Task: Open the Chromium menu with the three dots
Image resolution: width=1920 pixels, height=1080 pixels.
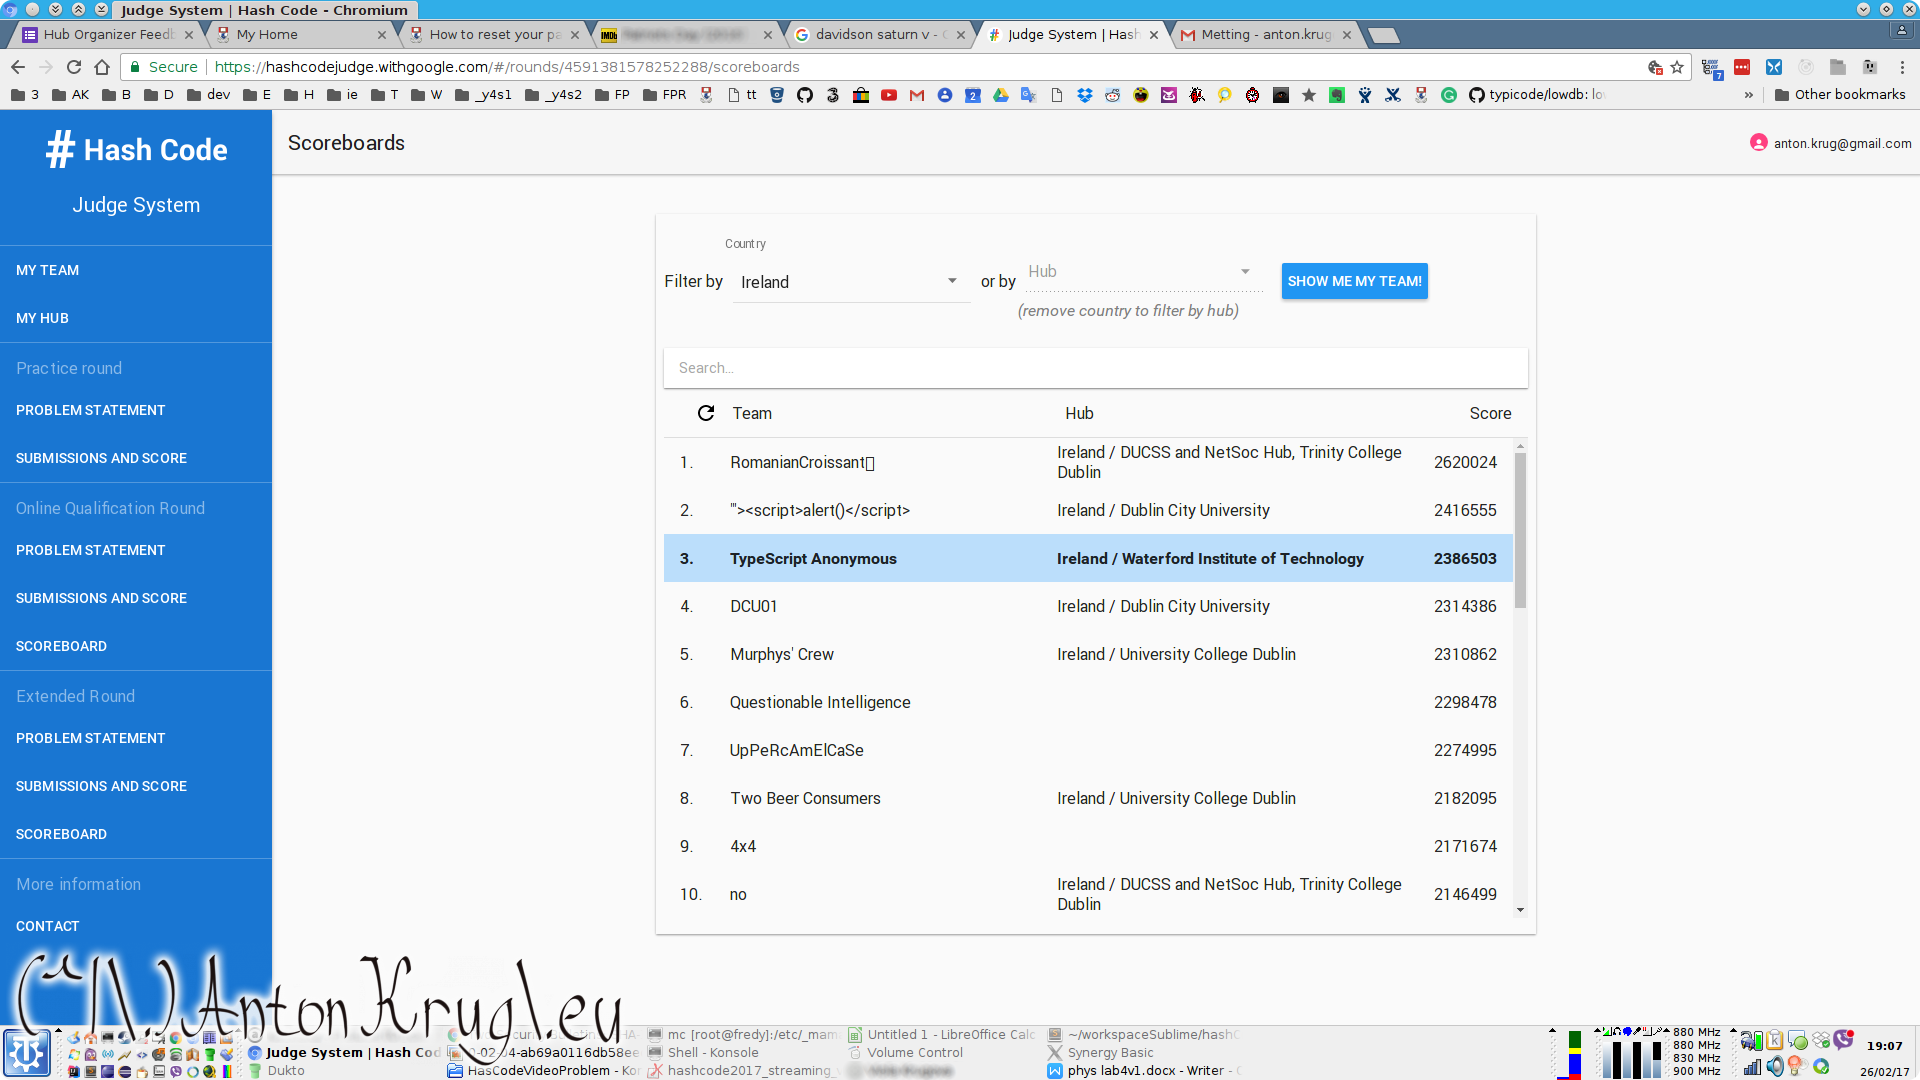Action: click(1902, 67)
